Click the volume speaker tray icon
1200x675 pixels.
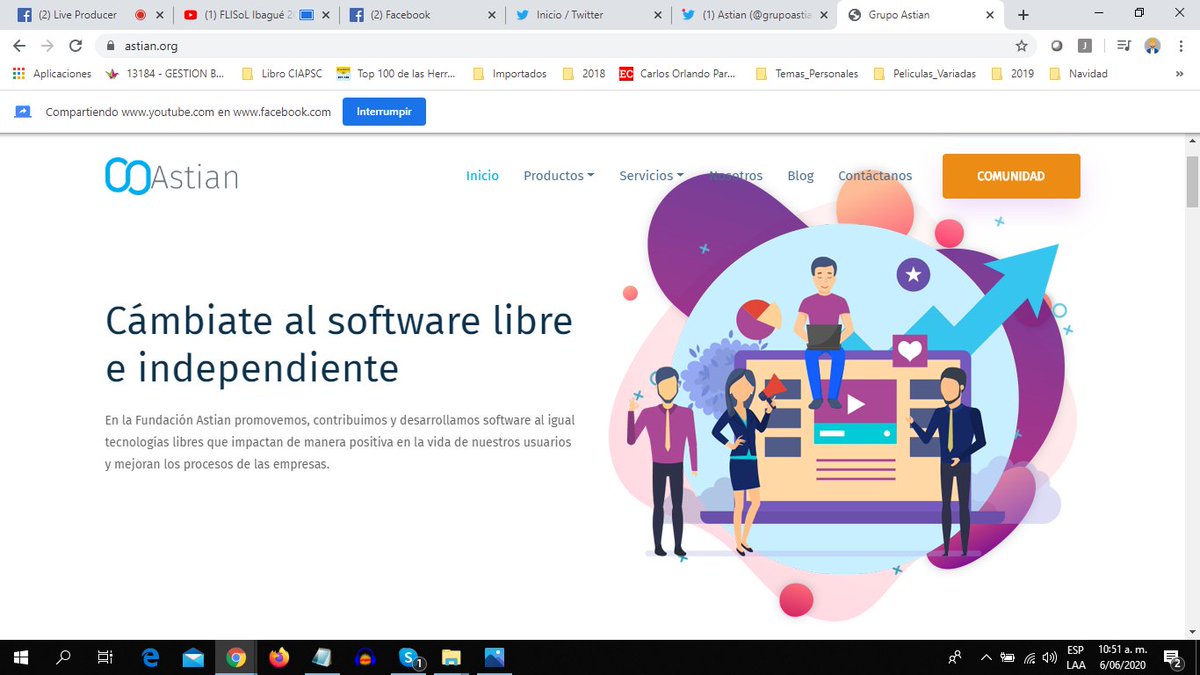[1049, 657]
